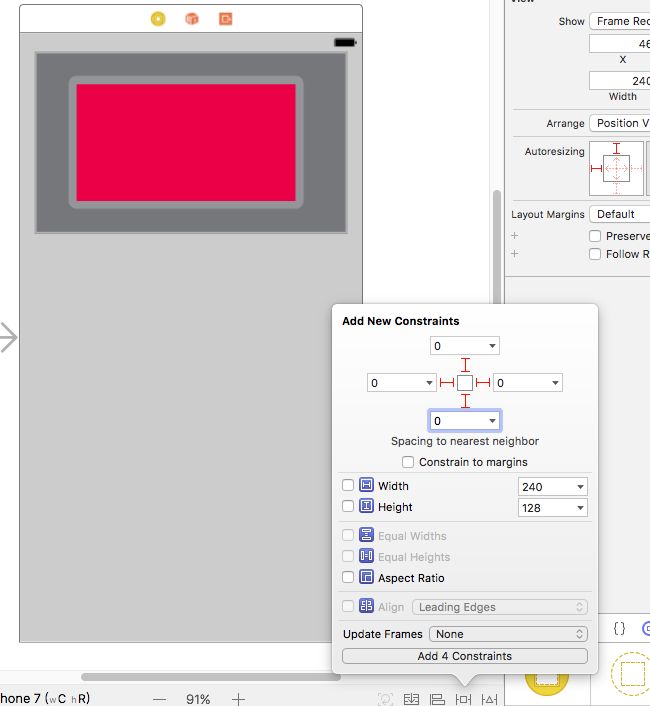Check the Width constraint checkbox
The height and width of the screenshot is (706, 650).
tap(348, 485)
